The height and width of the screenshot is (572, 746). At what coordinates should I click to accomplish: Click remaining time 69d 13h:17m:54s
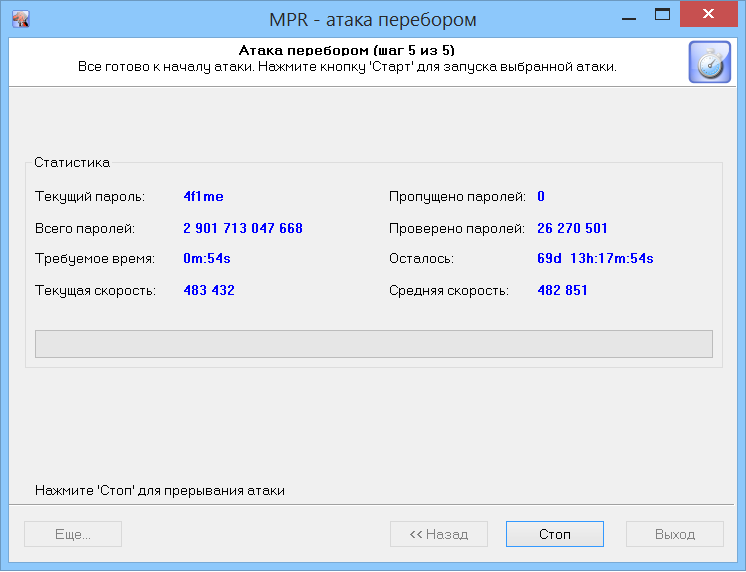[x=595, y=258]
